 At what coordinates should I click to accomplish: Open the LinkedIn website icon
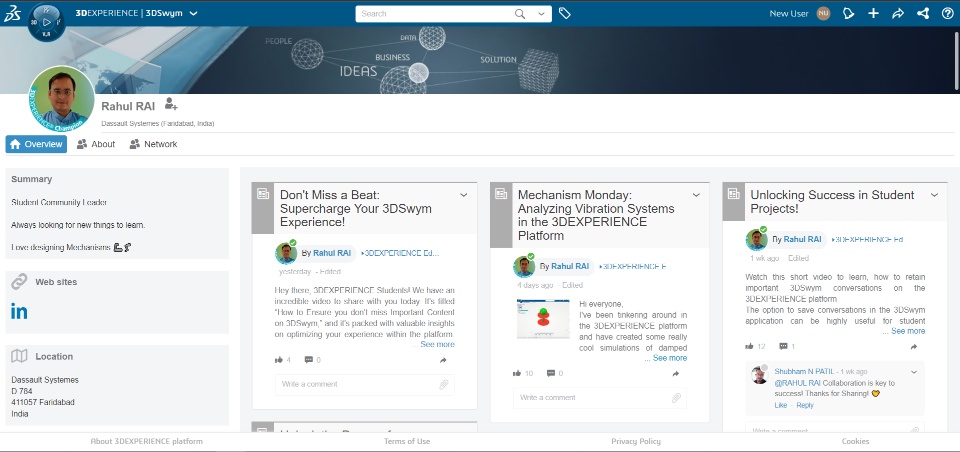19,311
